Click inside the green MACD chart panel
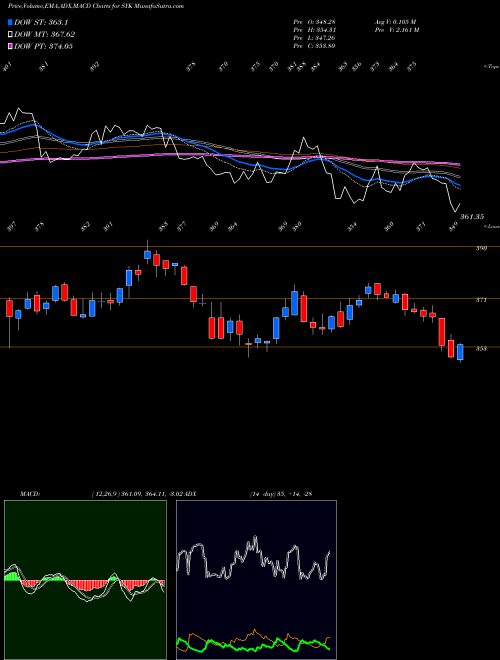This screenshot has width=500, height=660. 85,580
